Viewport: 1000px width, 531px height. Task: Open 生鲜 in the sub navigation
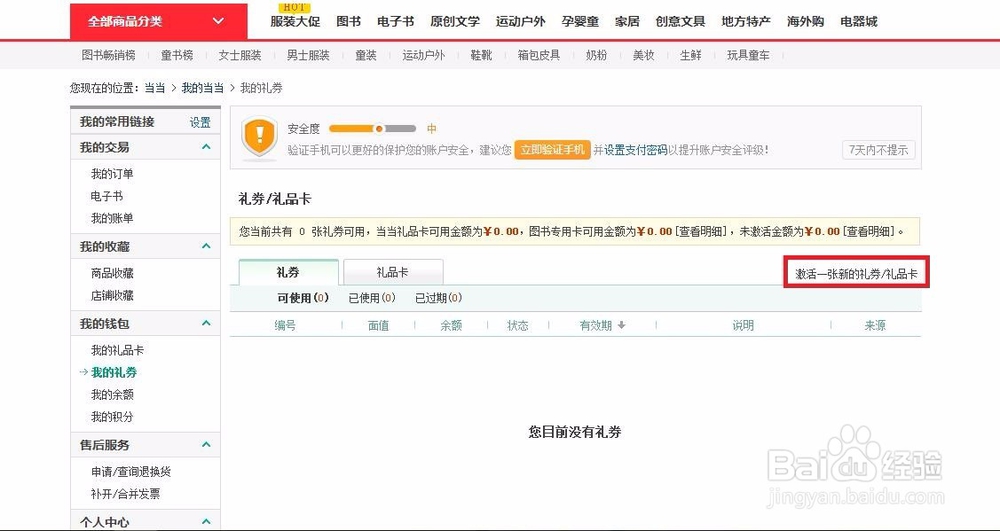click(691, 55)
